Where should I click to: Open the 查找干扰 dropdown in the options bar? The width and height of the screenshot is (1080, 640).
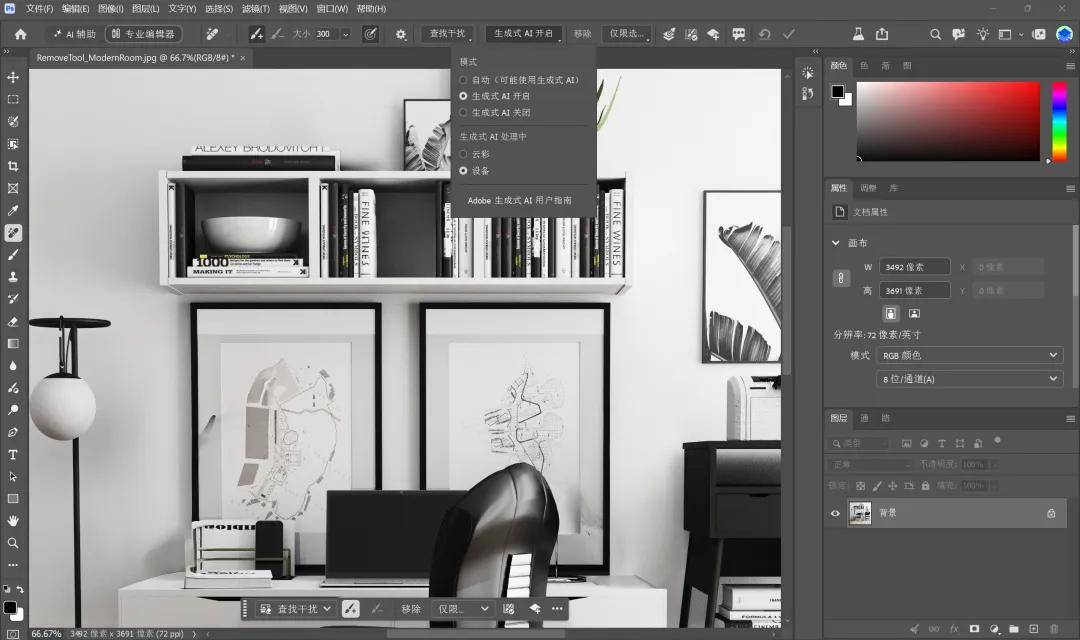pos(448,34)
